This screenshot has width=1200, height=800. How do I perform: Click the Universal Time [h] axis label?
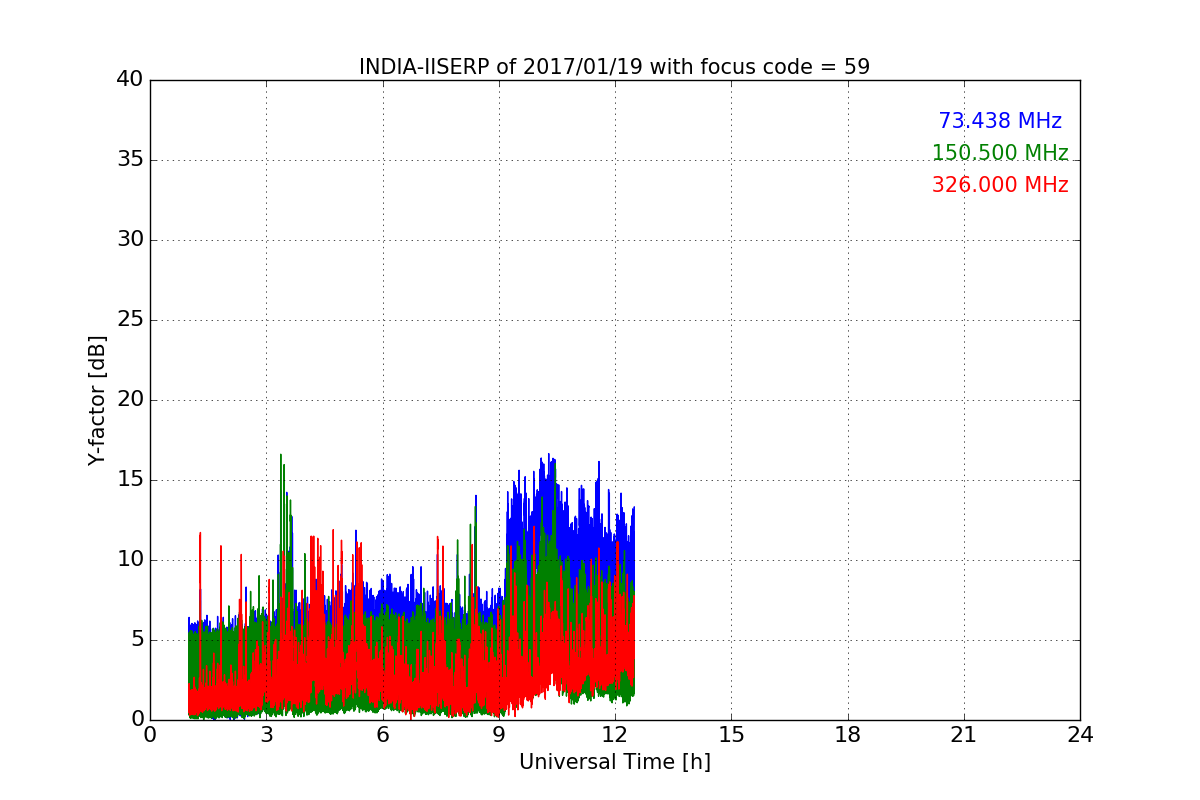click(x=614, y=762)
